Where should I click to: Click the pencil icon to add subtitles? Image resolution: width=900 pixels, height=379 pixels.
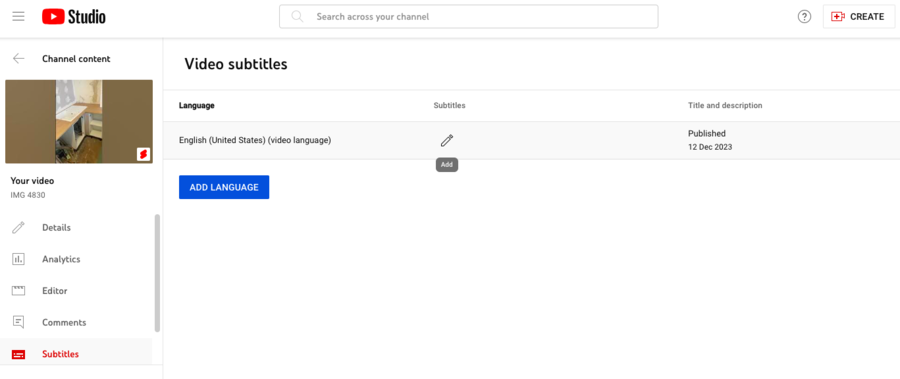pos(447,140)
